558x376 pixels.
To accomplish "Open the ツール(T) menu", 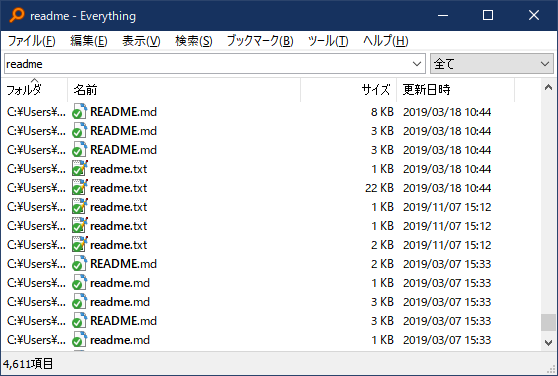I will (x=328, y=41).
